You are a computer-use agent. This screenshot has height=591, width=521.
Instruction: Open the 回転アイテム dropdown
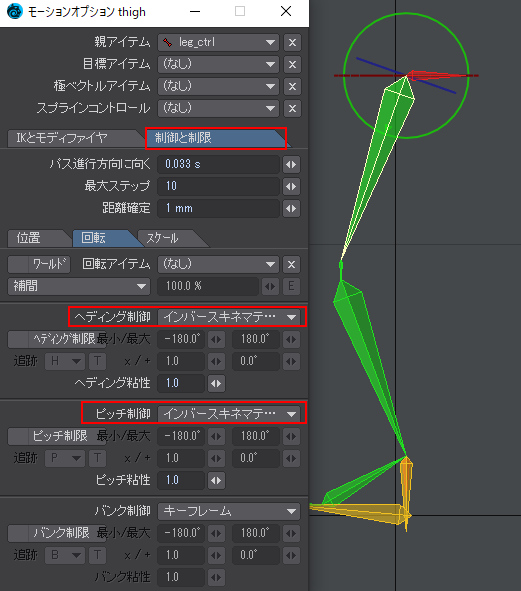218,264
